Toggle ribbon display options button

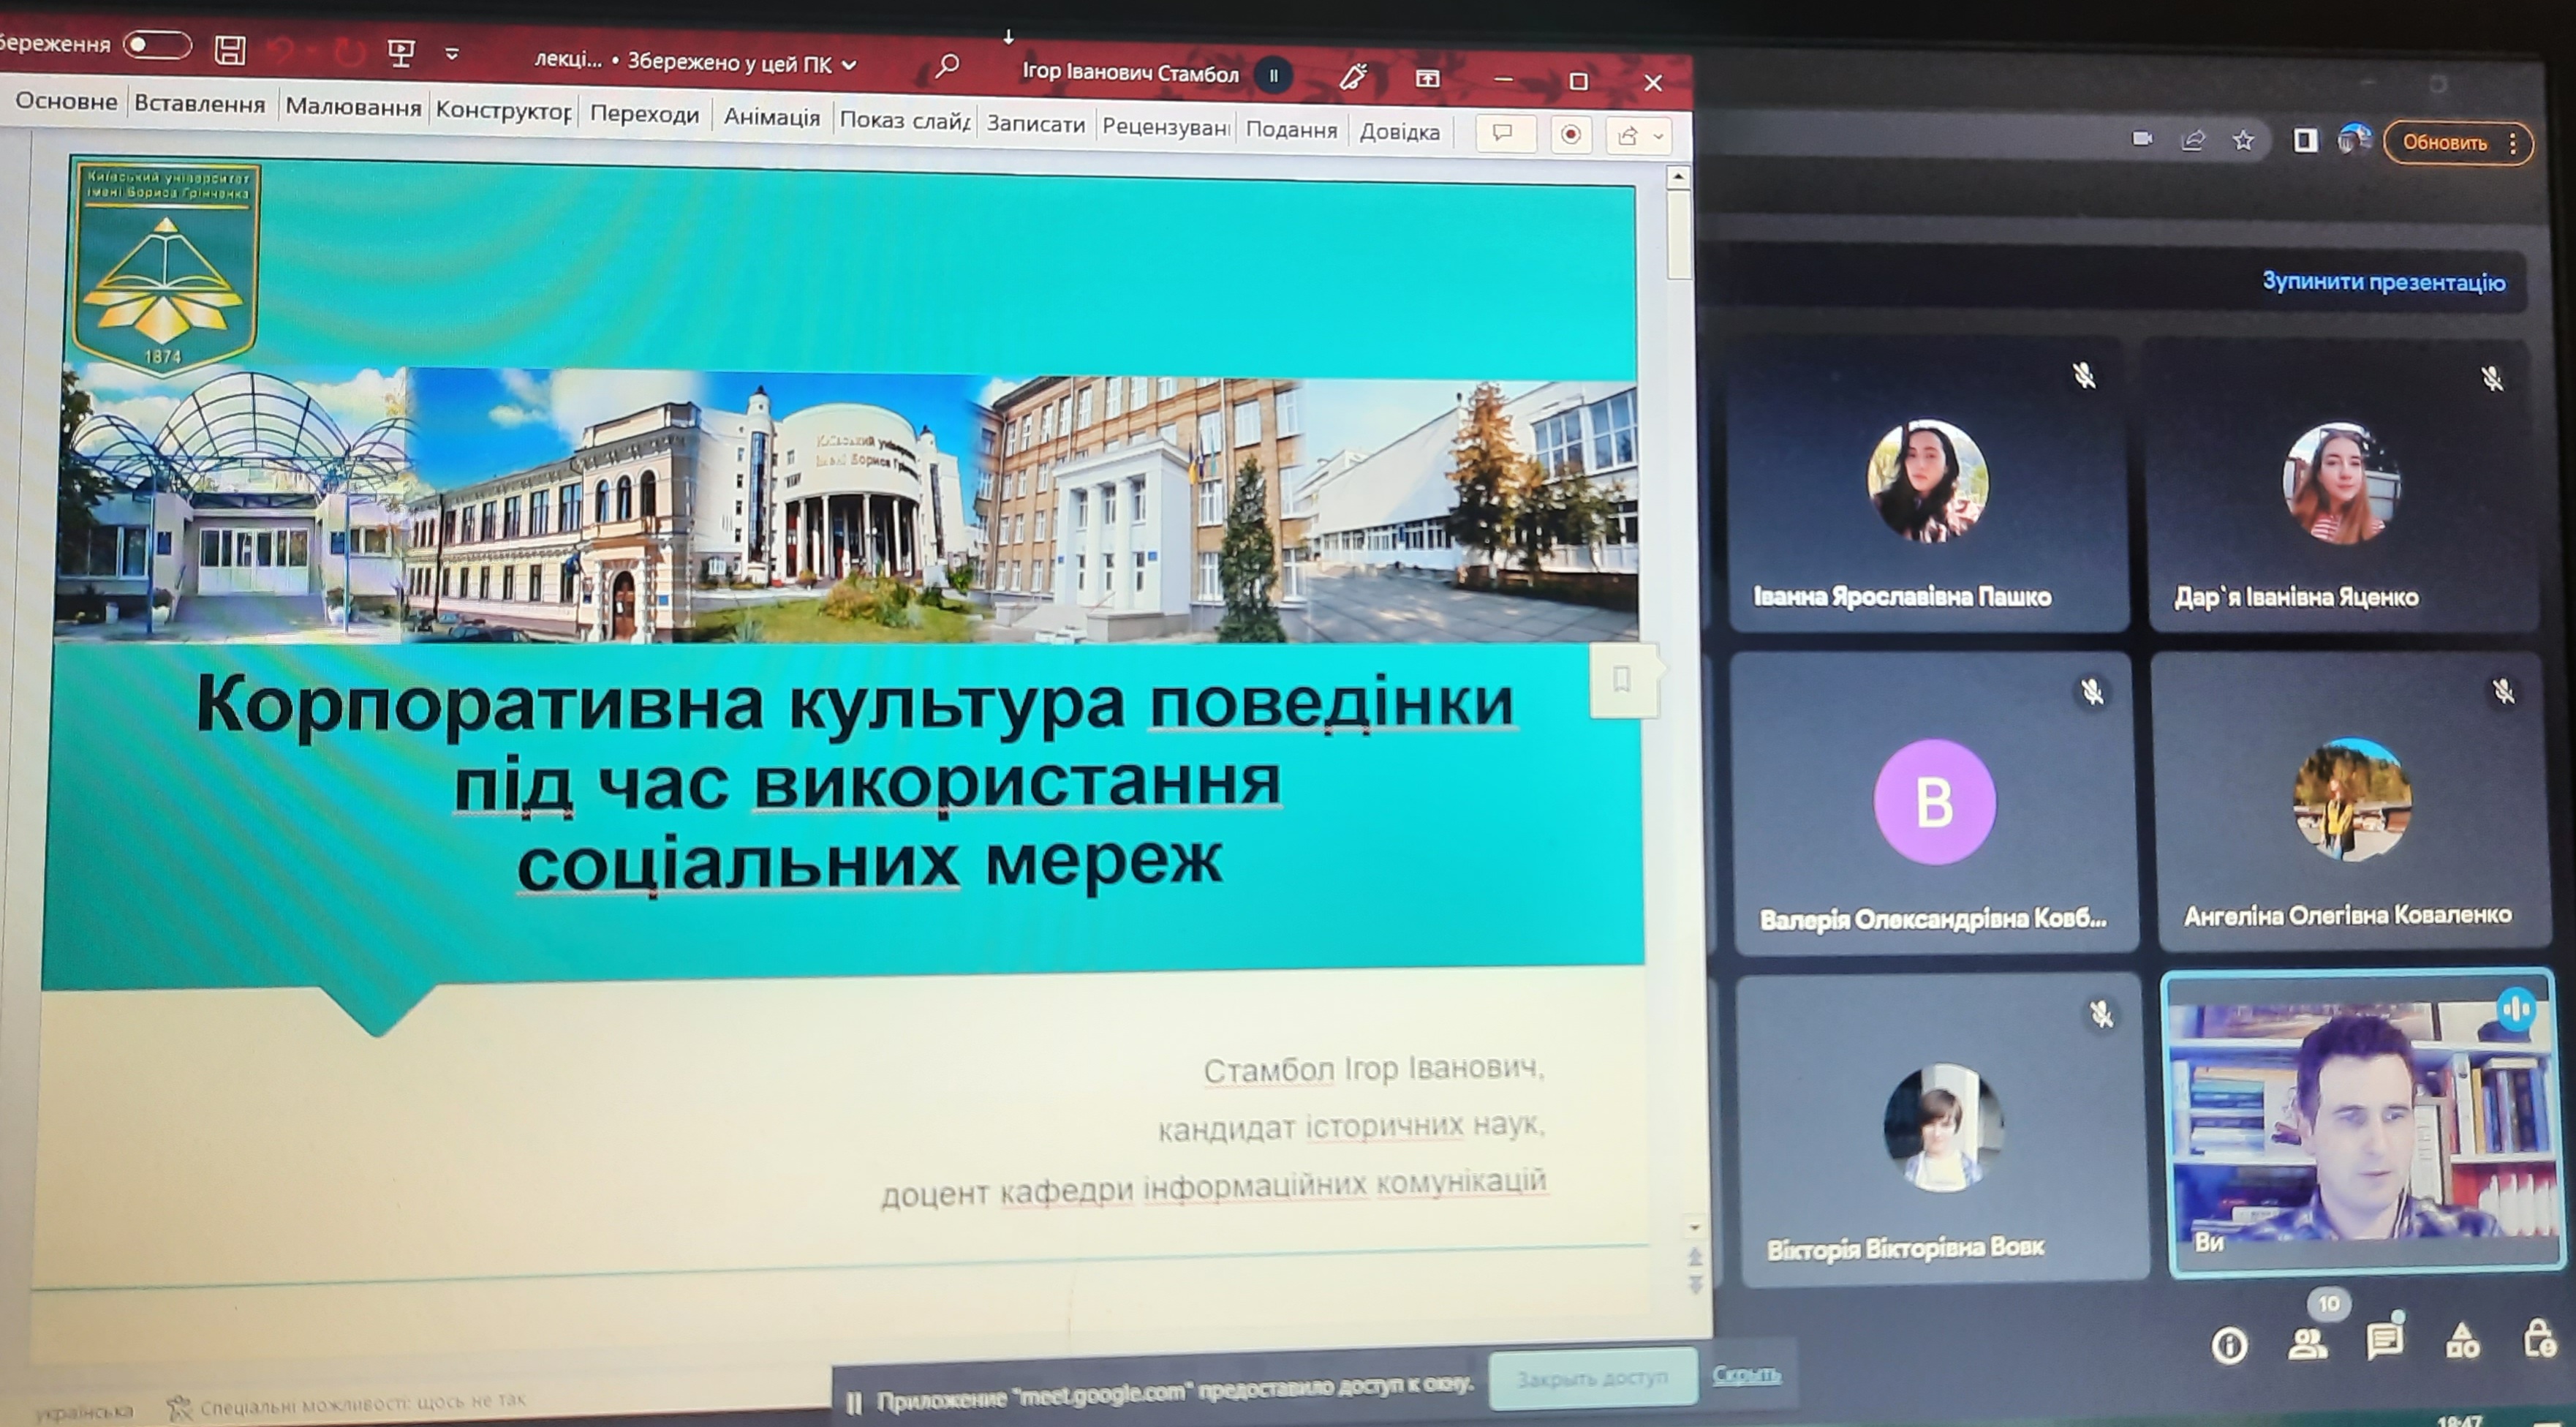tap(1427, 79)
